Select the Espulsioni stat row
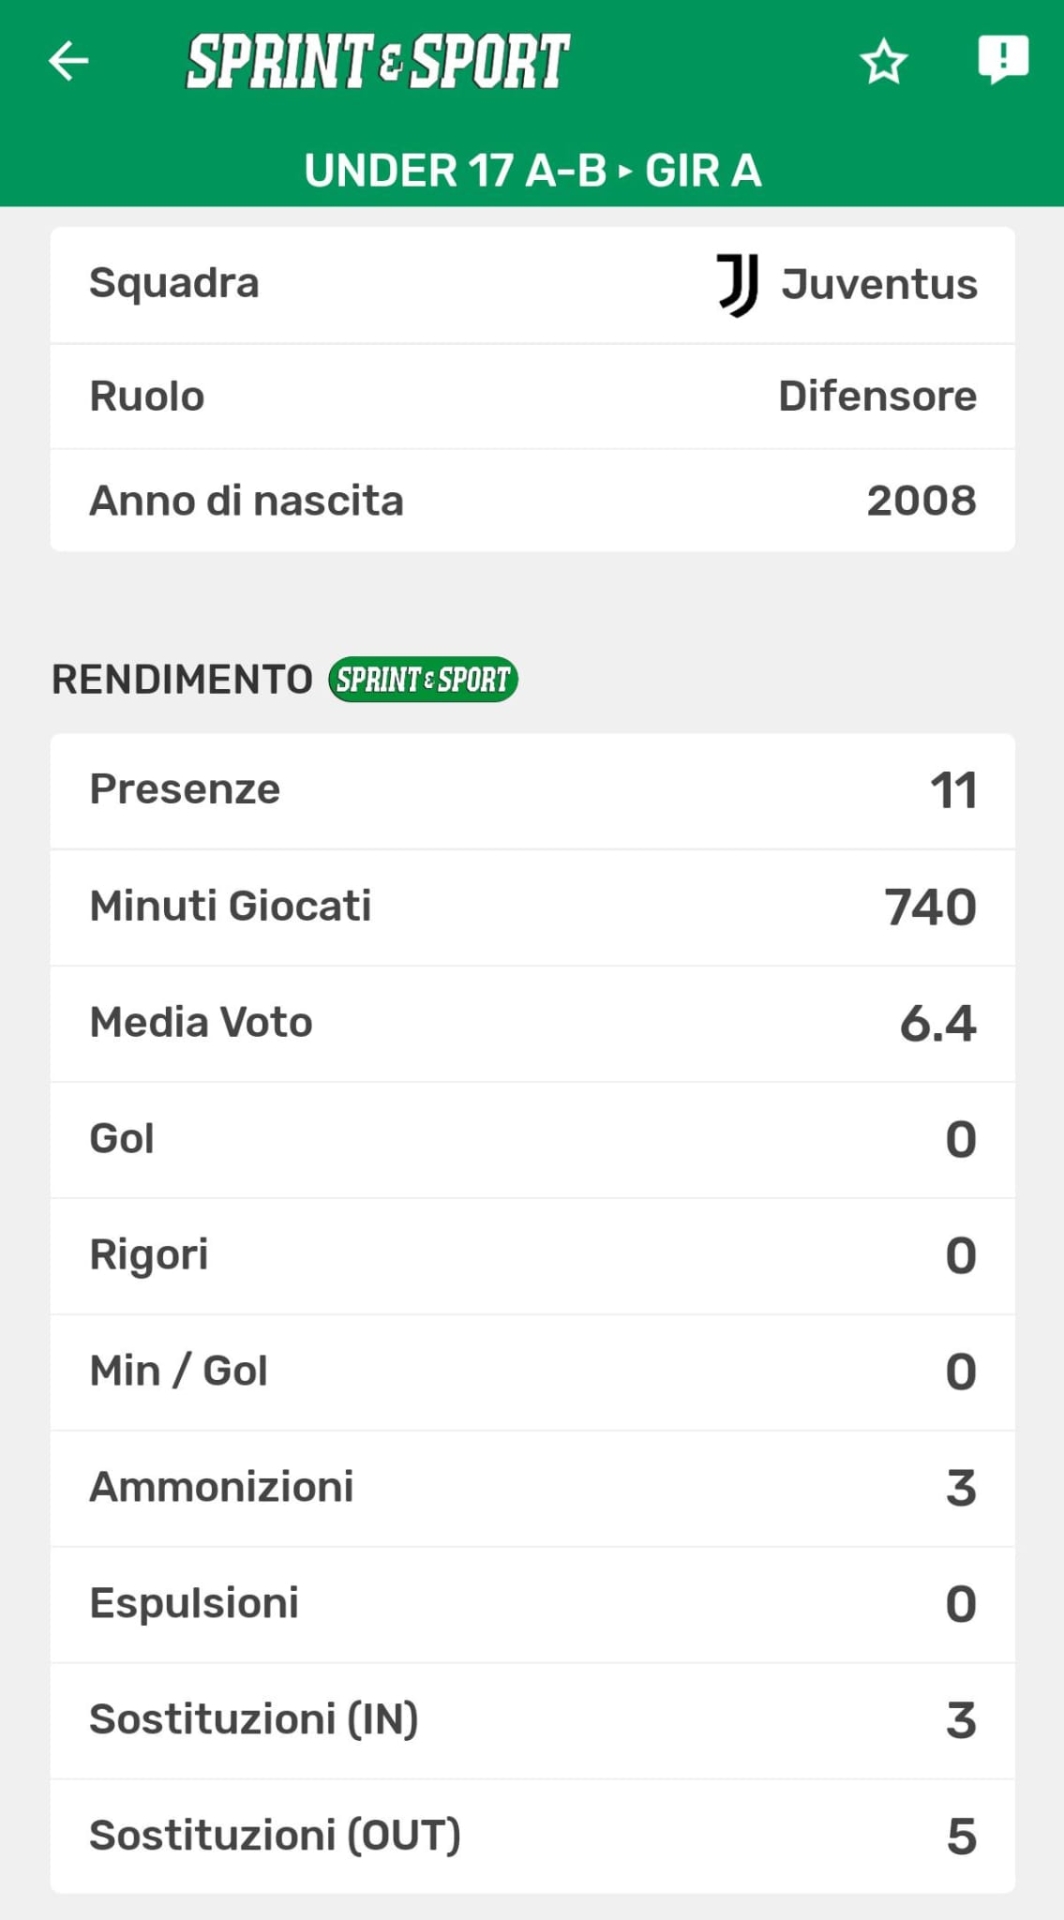Image resolution: width=1064 pixels, height=1920 pixels. (532, 1603)
